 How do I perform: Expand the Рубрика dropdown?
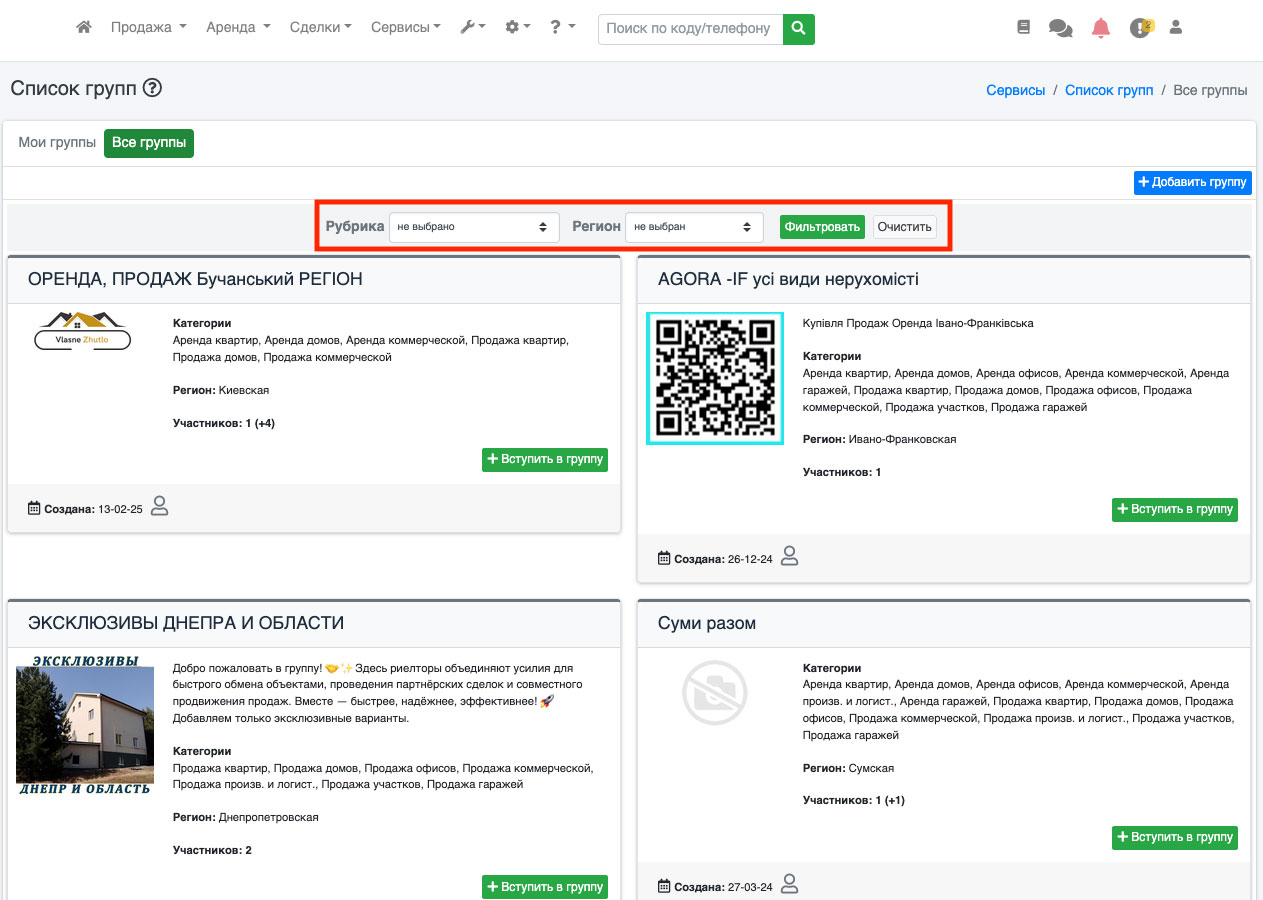click(x=473, y=227)
